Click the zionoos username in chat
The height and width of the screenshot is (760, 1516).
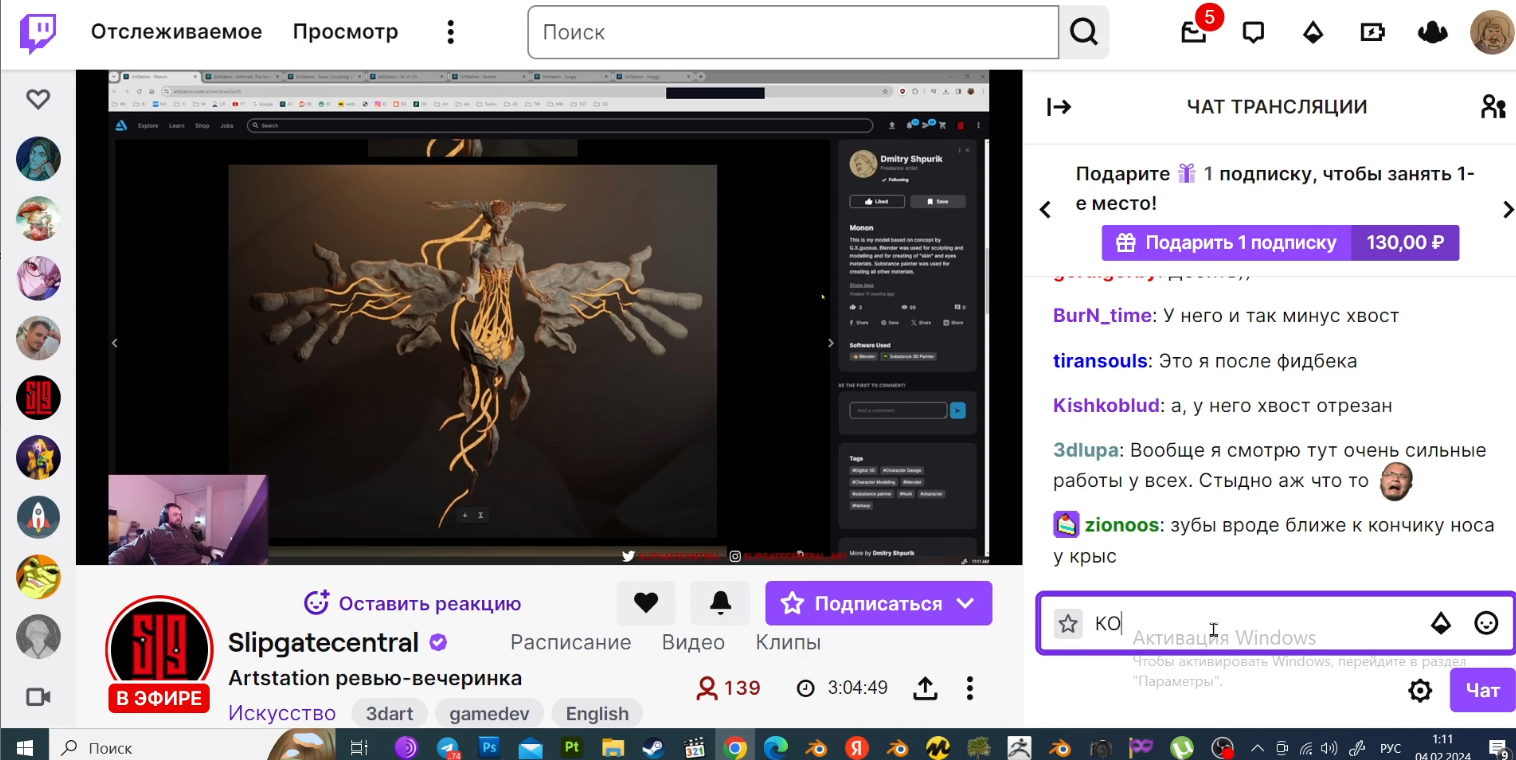(1121, 525)
